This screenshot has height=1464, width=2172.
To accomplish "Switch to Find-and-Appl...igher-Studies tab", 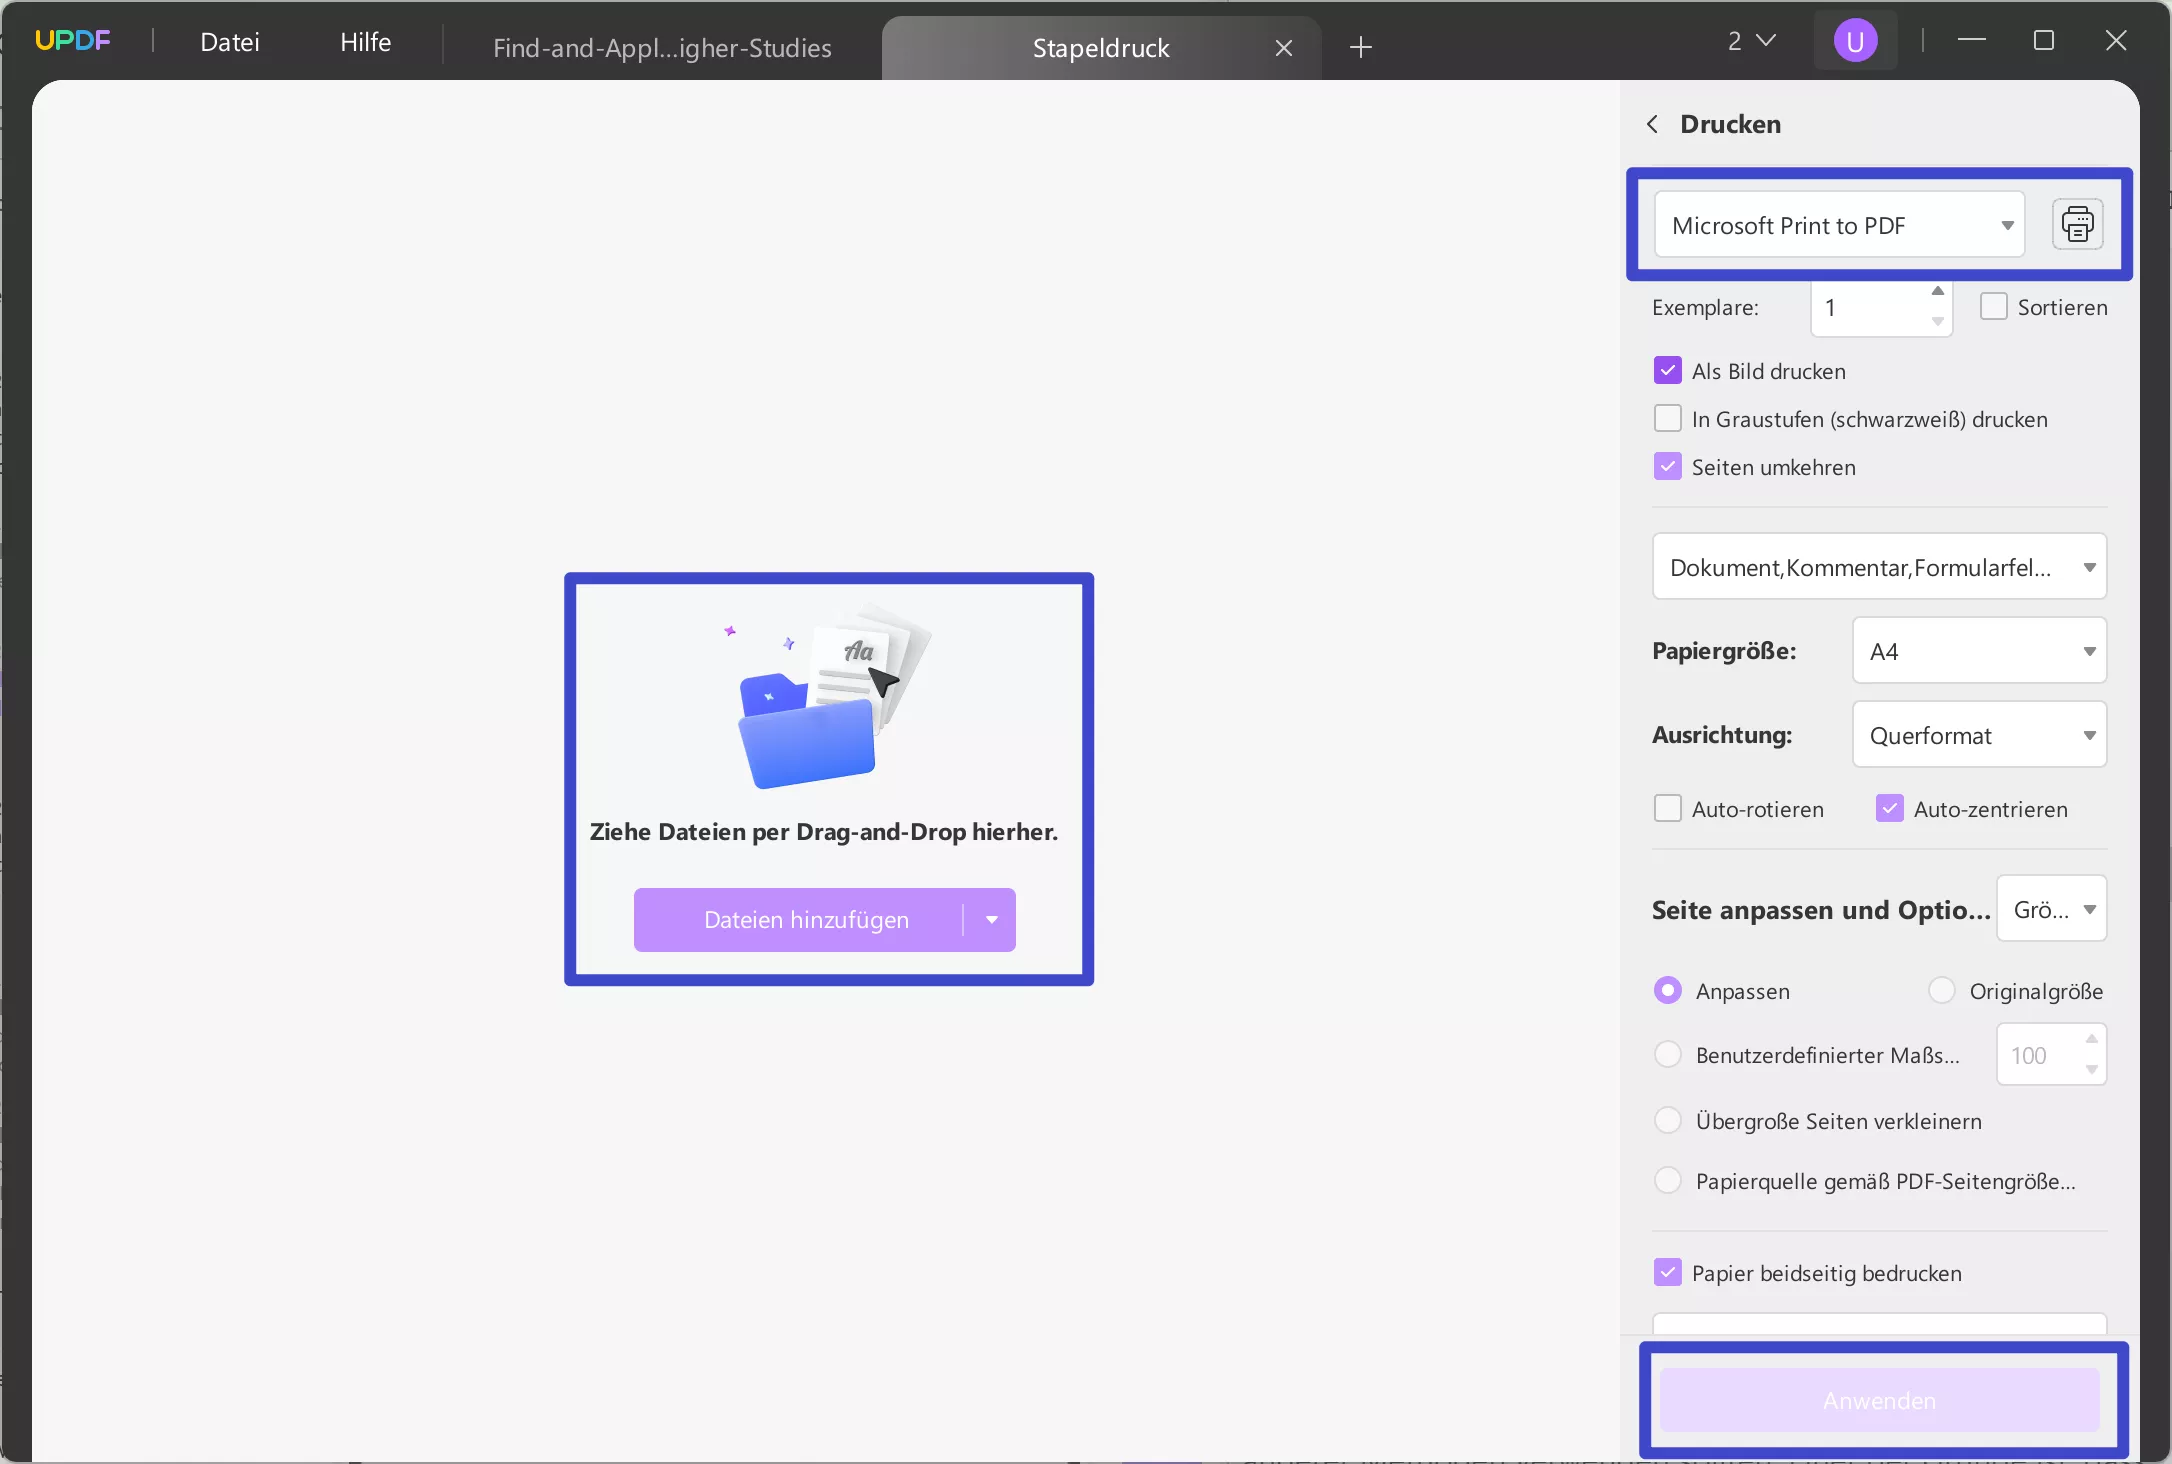I will tap(662, 48).
